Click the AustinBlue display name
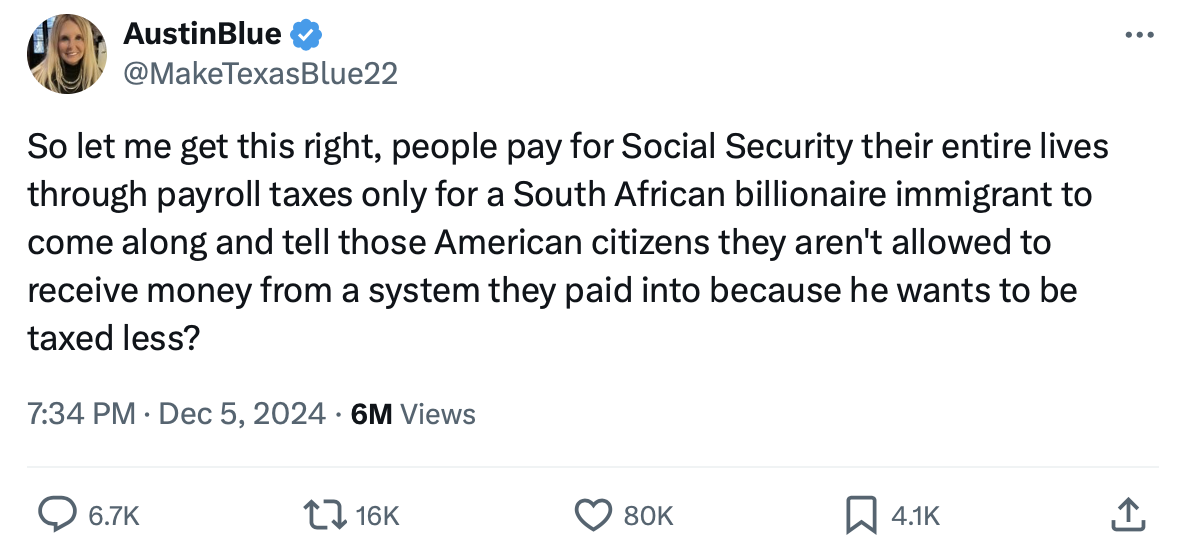Image resolution: width=1178 pixels, height=556 pixels. point(202,36)
